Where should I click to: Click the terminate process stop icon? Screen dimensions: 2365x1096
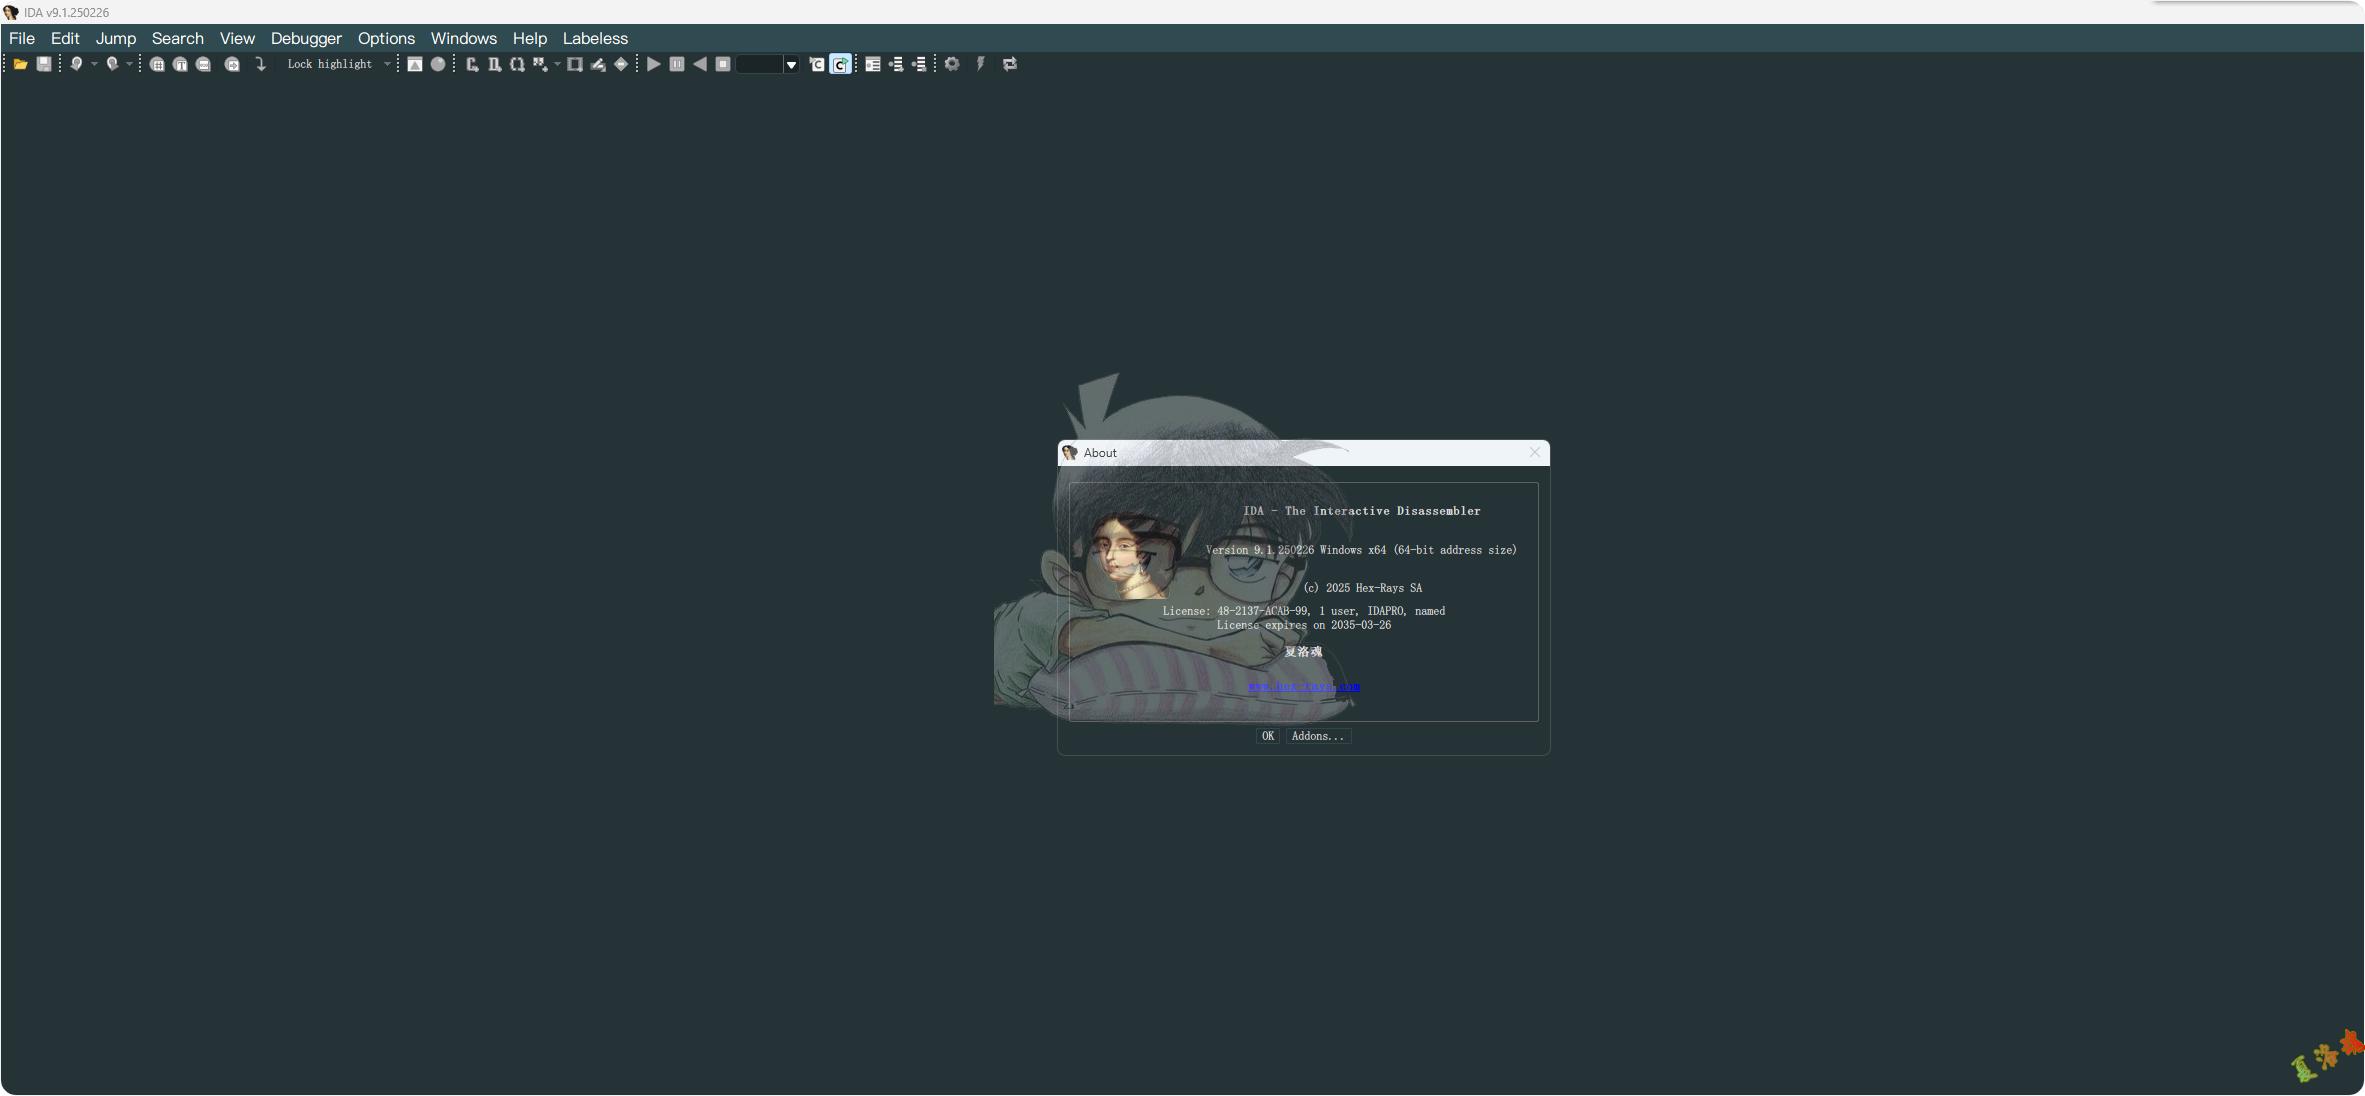point(723,64)
